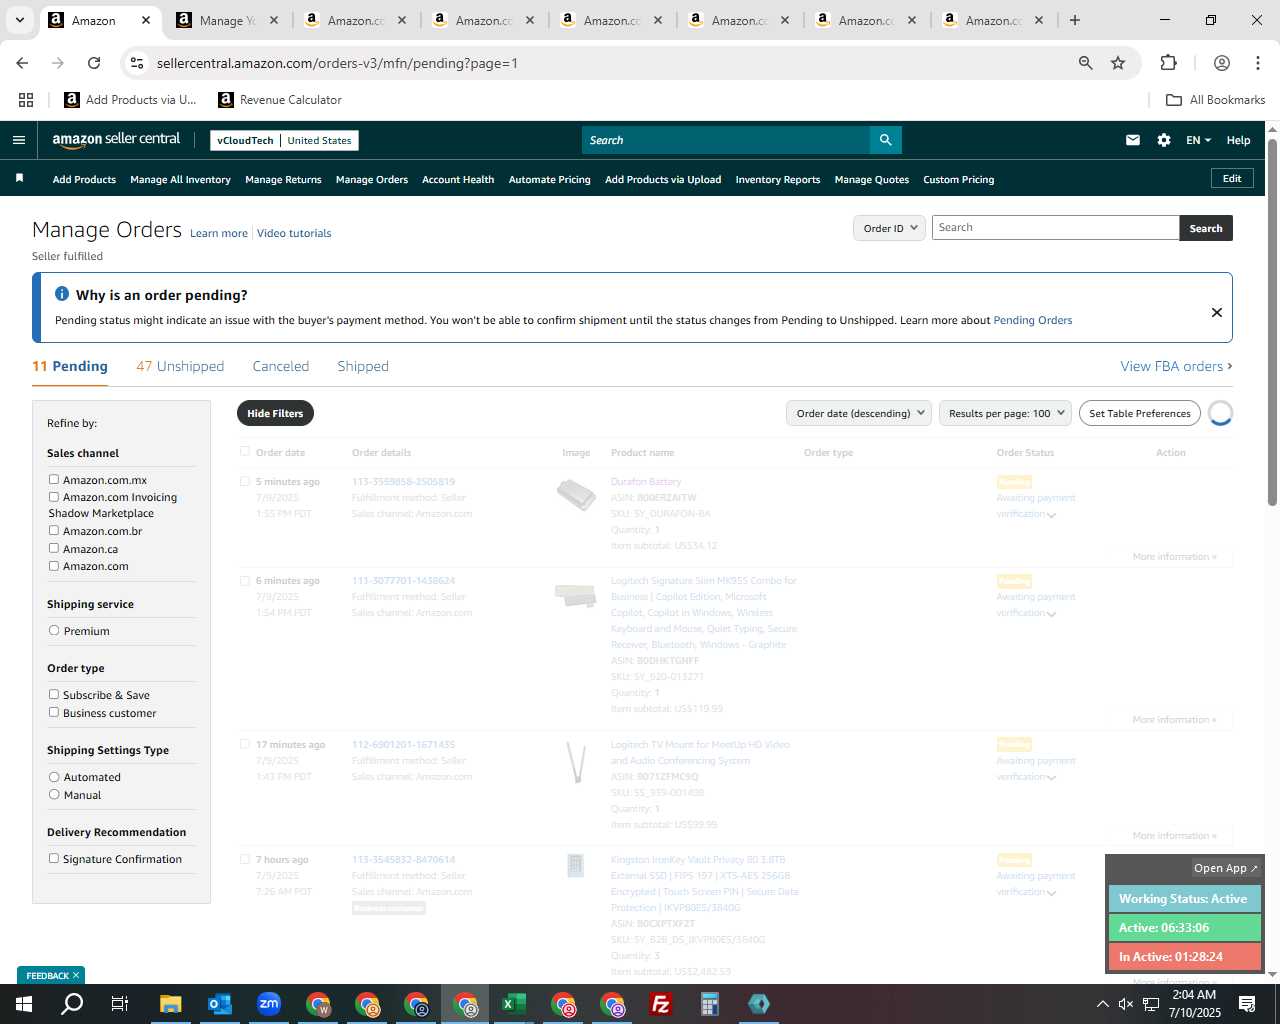Image resolution: width=1280 pixels, height=1024 pixels.
Task: Open the Results per page dropdown
Action: 1005,413
